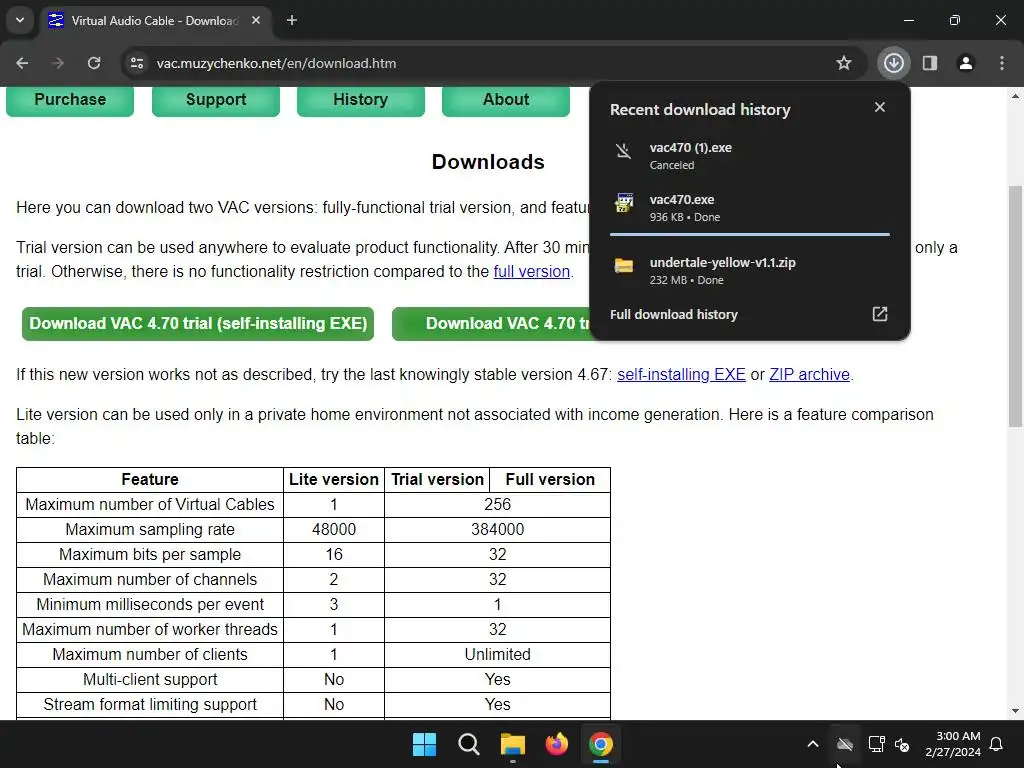1024x768 pixels.
Task: Go forward with the forward arrow icon
Action: point(58,63)
